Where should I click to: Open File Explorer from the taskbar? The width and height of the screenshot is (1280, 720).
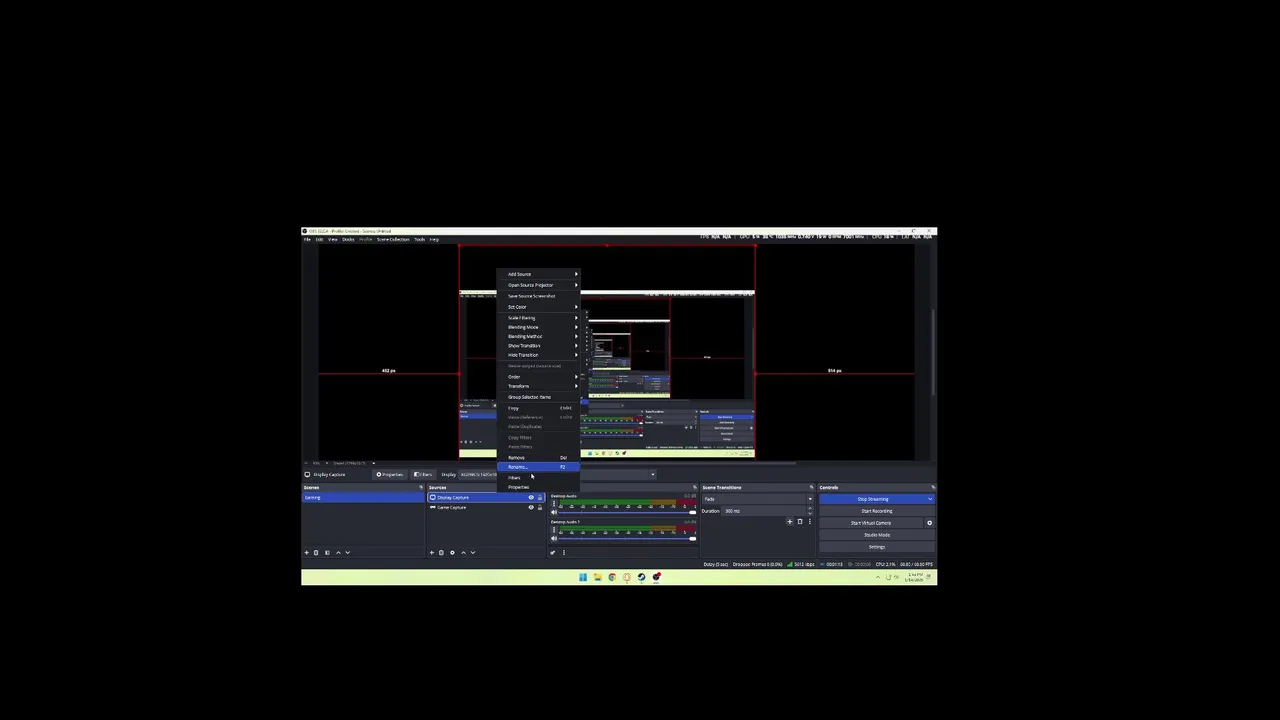coord(598,577)
